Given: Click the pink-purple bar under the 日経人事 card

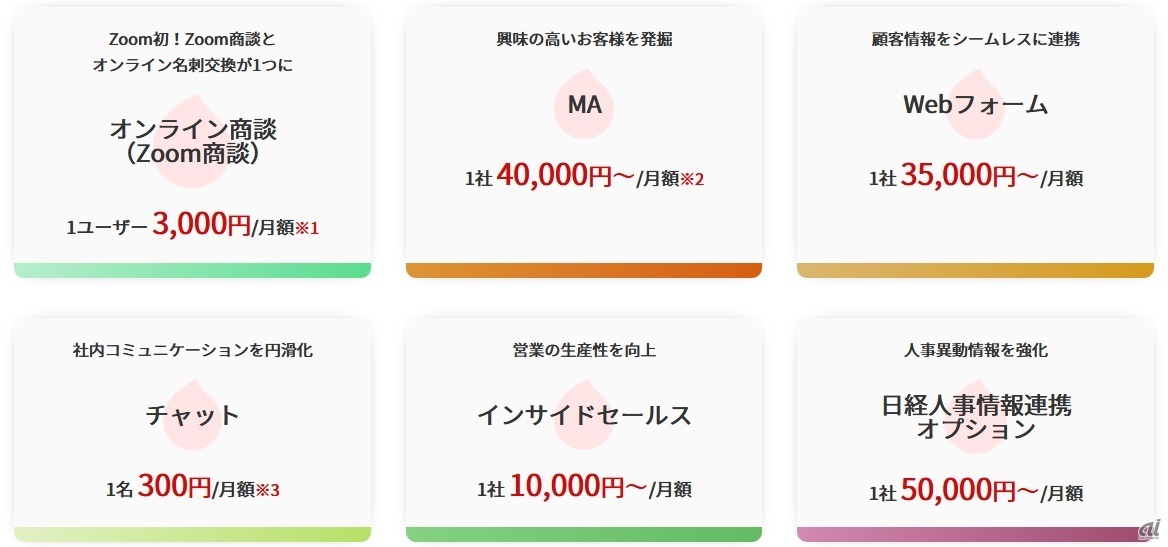Looking at the screenshot, I should tap(975, 534).
